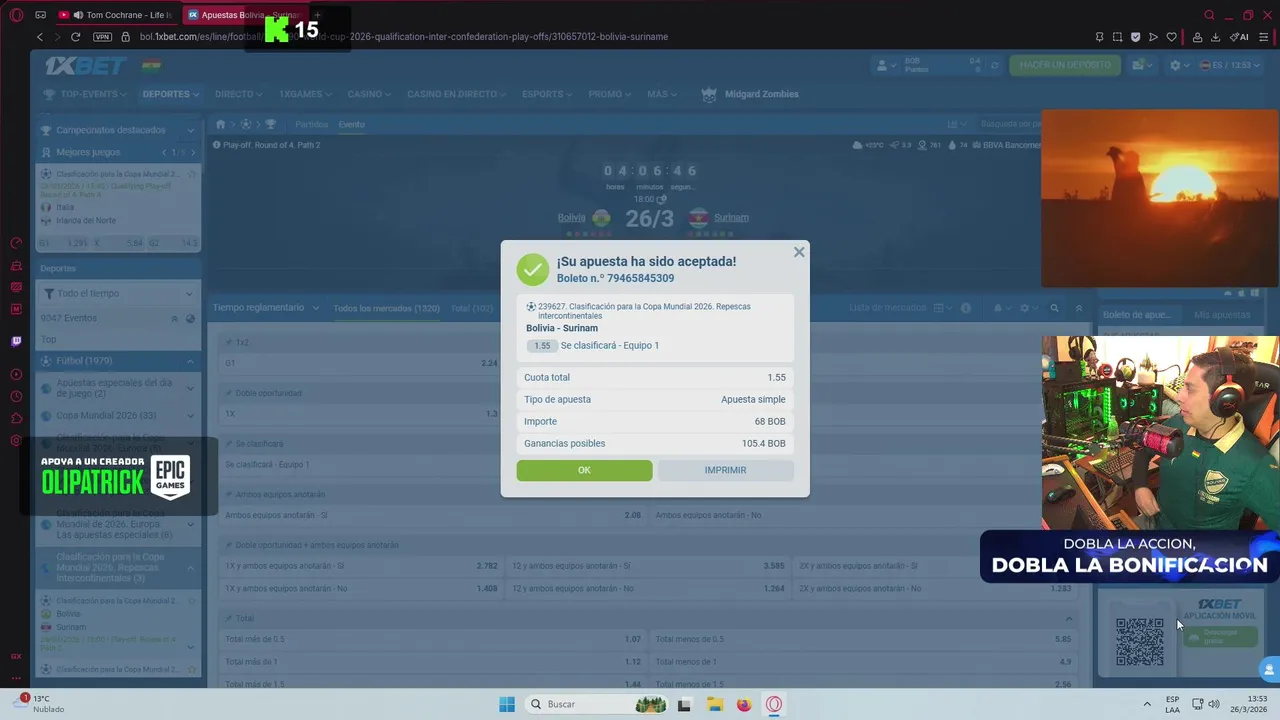Open the browser downloads icon
The height and width of the screenshot is (720, 1280).
pyautogui.click(x=1215, y=37)
